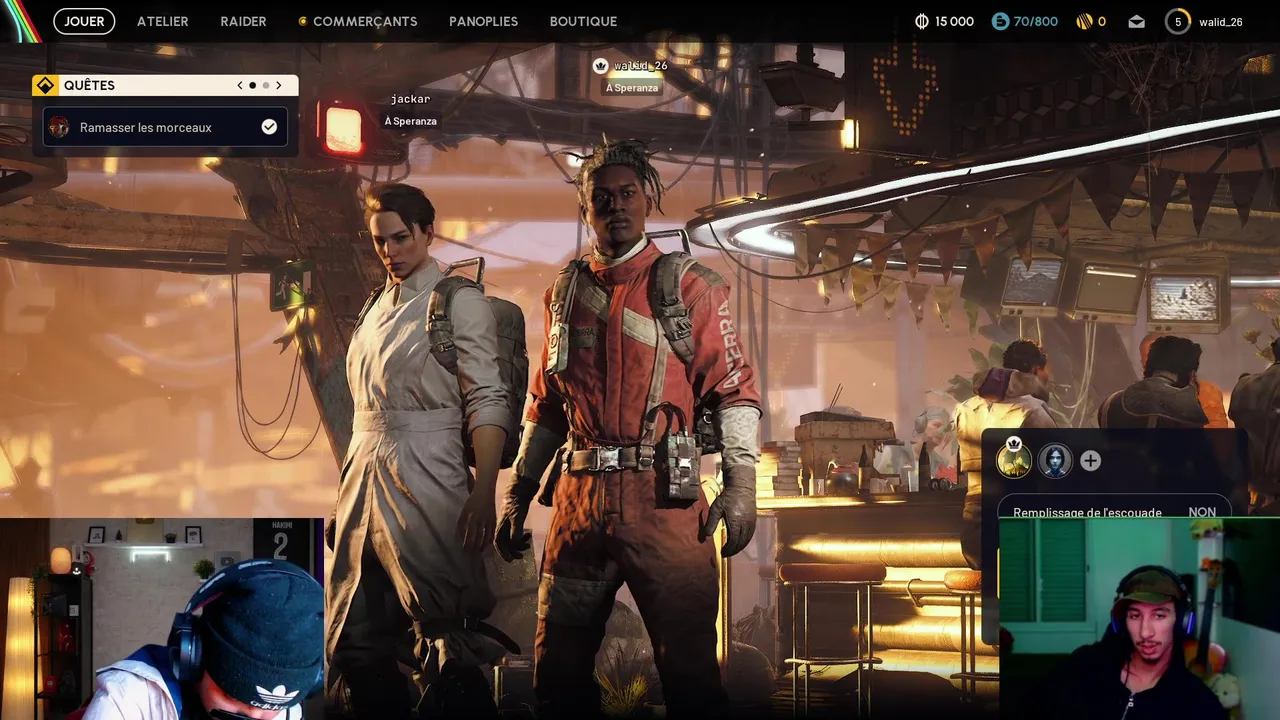The width and height of the screenshot is (1280, 720).
Task: Click the level 5 progress ring
Action: coord(1178,21)
